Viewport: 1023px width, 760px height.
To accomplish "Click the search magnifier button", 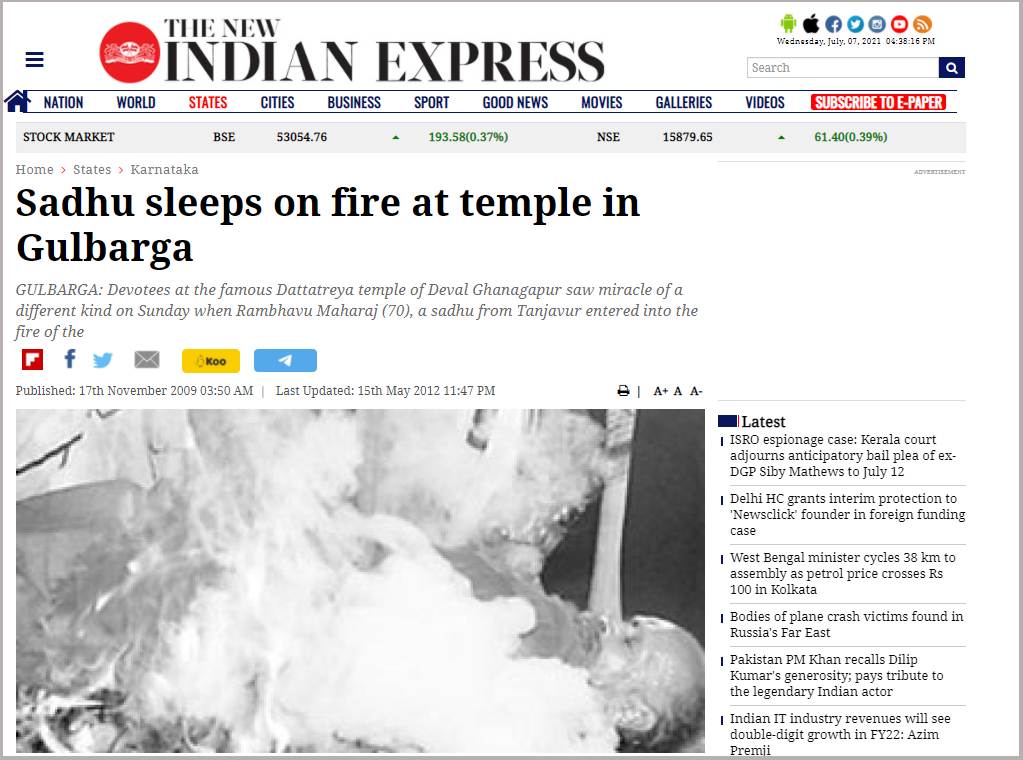I will coord(952,68).
